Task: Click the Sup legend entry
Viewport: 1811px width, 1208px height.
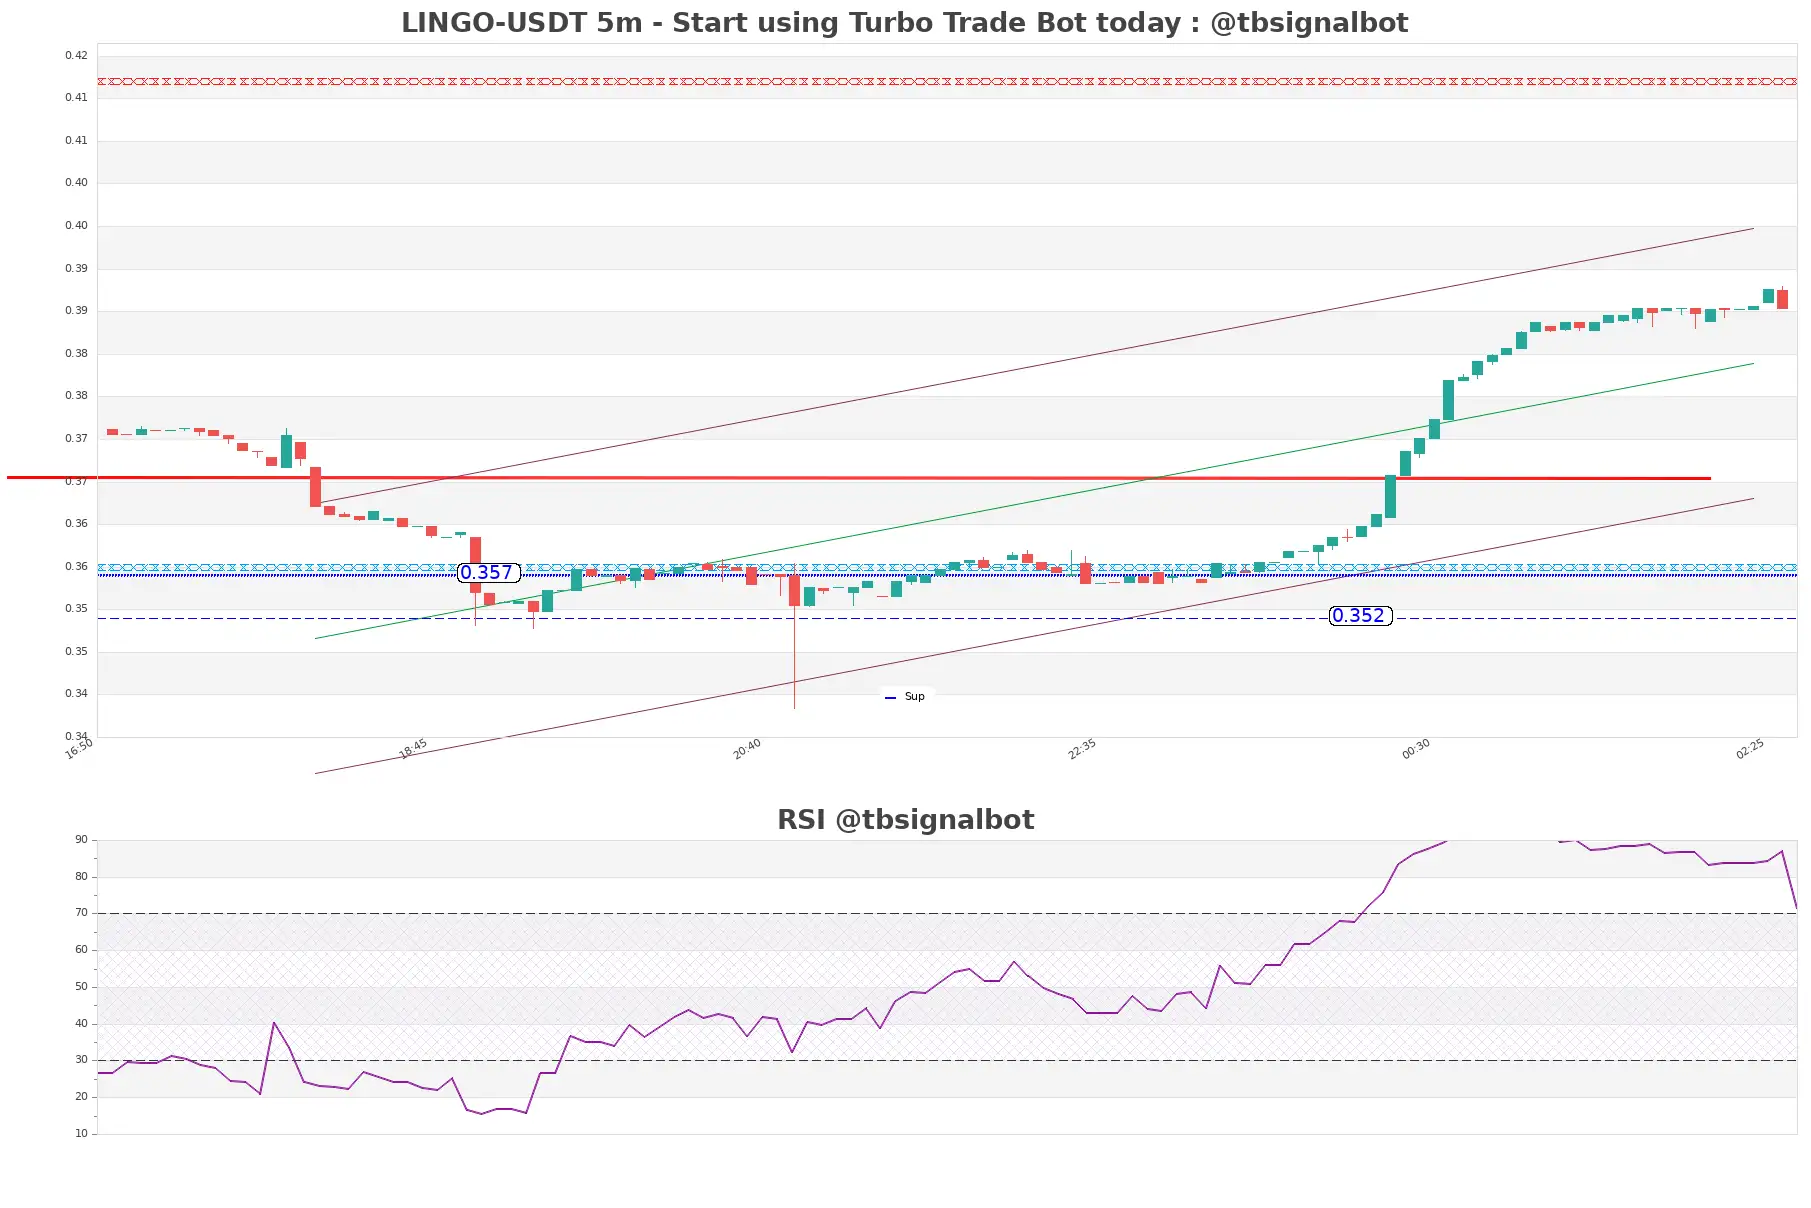Action: [x=905, y=696]
